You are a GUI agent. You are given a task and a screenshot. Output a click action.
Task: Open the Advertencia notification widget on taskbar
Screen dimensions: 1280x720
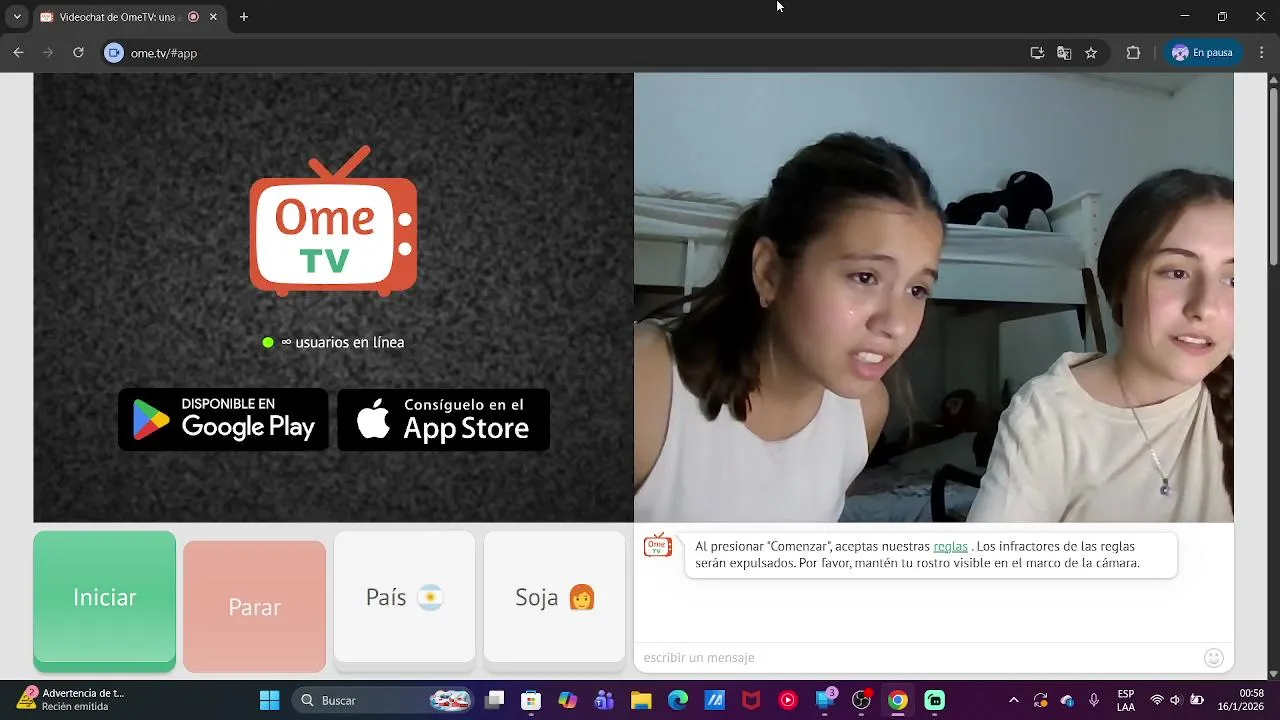(70, 700)
